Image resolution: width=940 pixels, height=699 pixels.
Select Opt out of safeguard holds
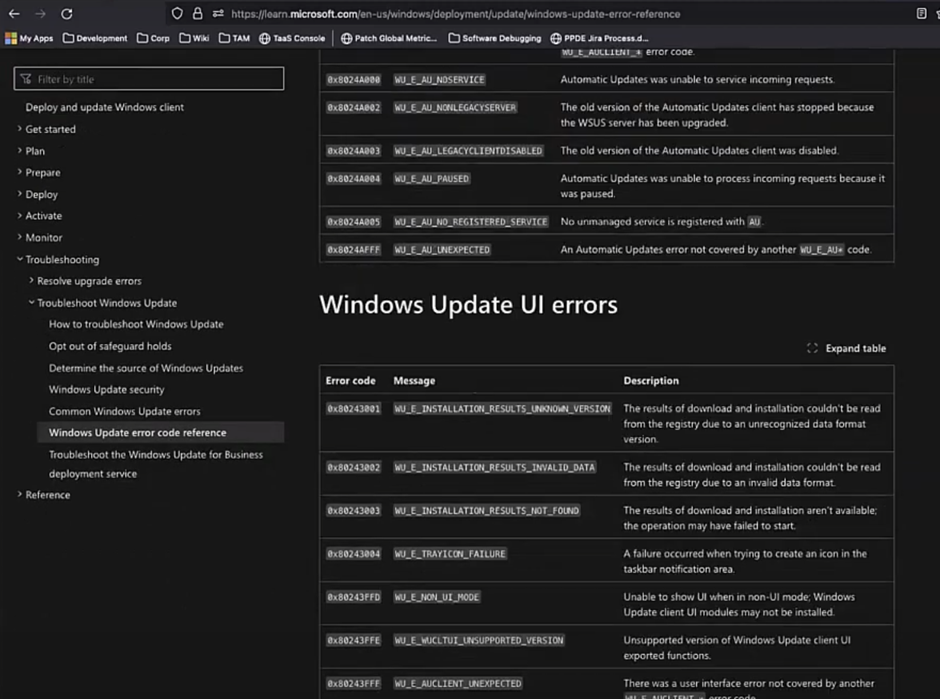[110, 346]
